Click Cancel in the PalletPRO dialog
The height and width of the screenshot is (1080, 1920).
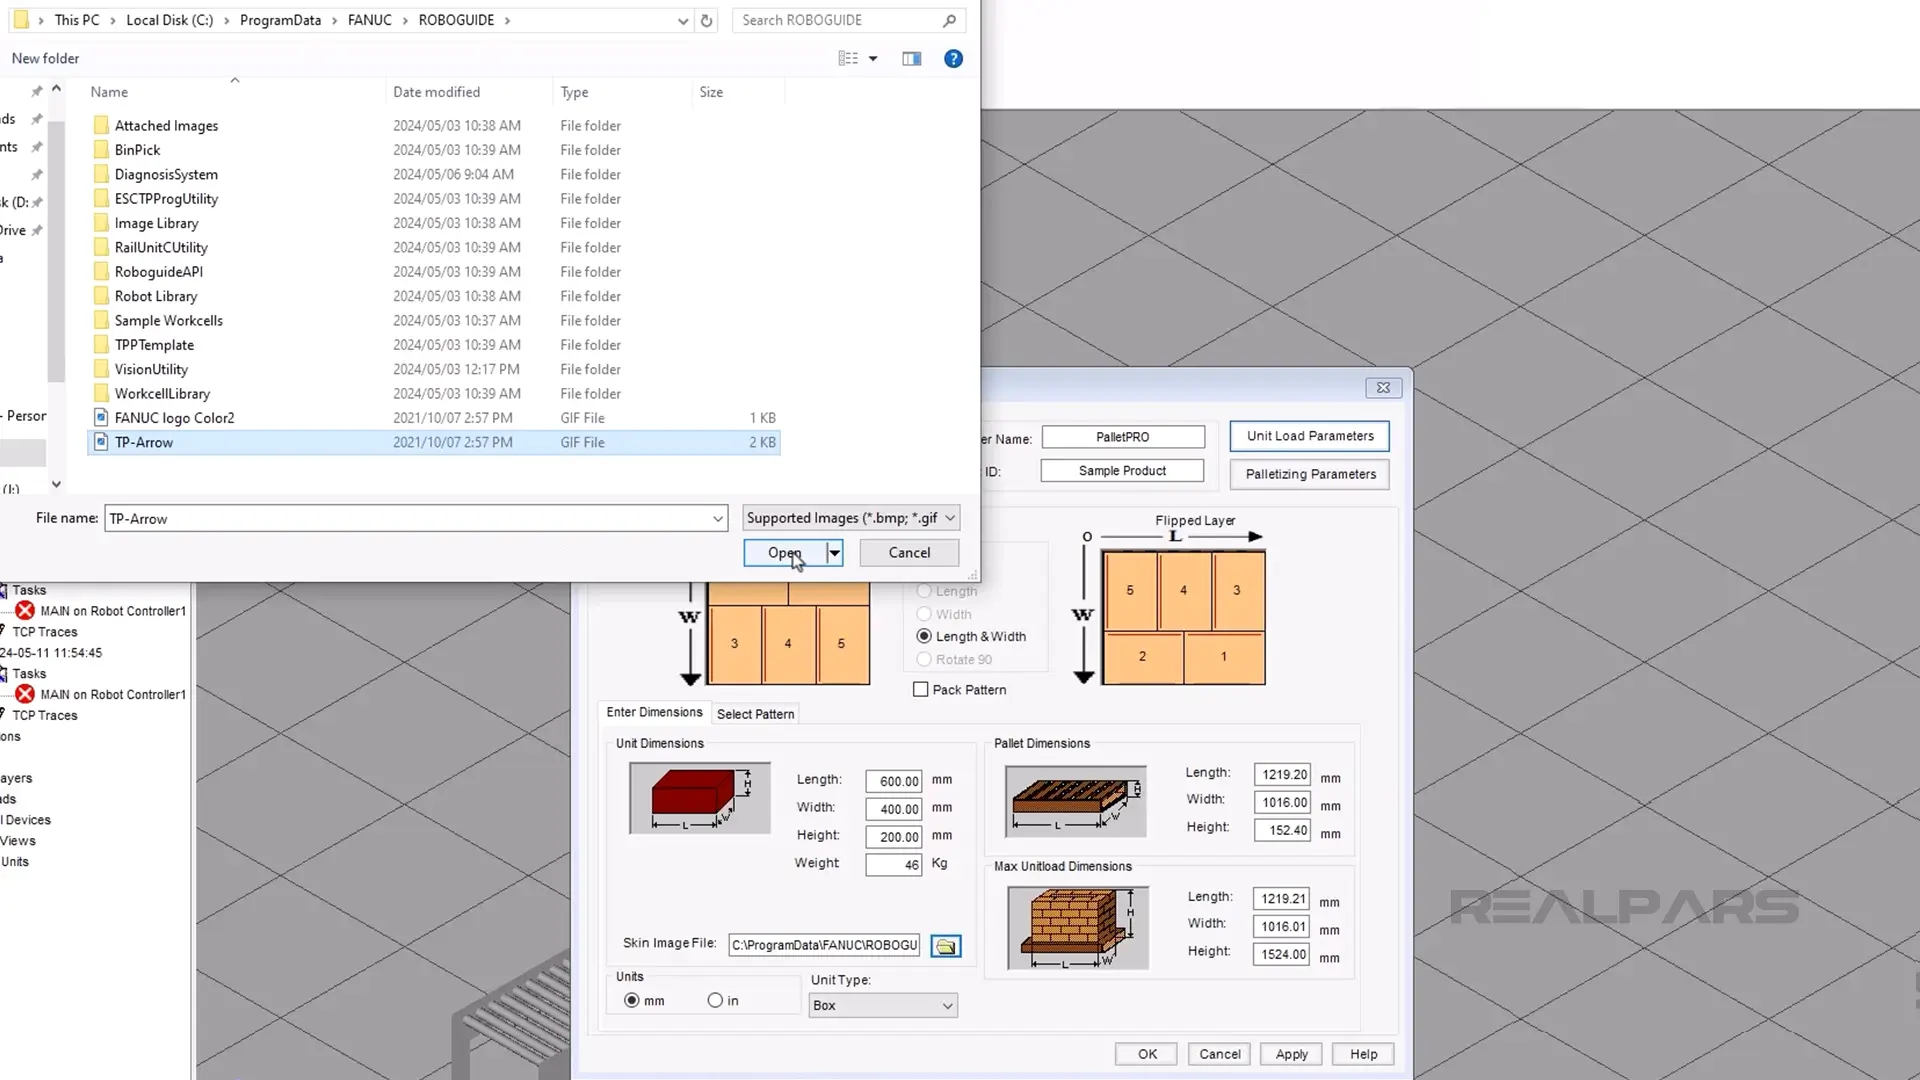click(1219, 1054)
